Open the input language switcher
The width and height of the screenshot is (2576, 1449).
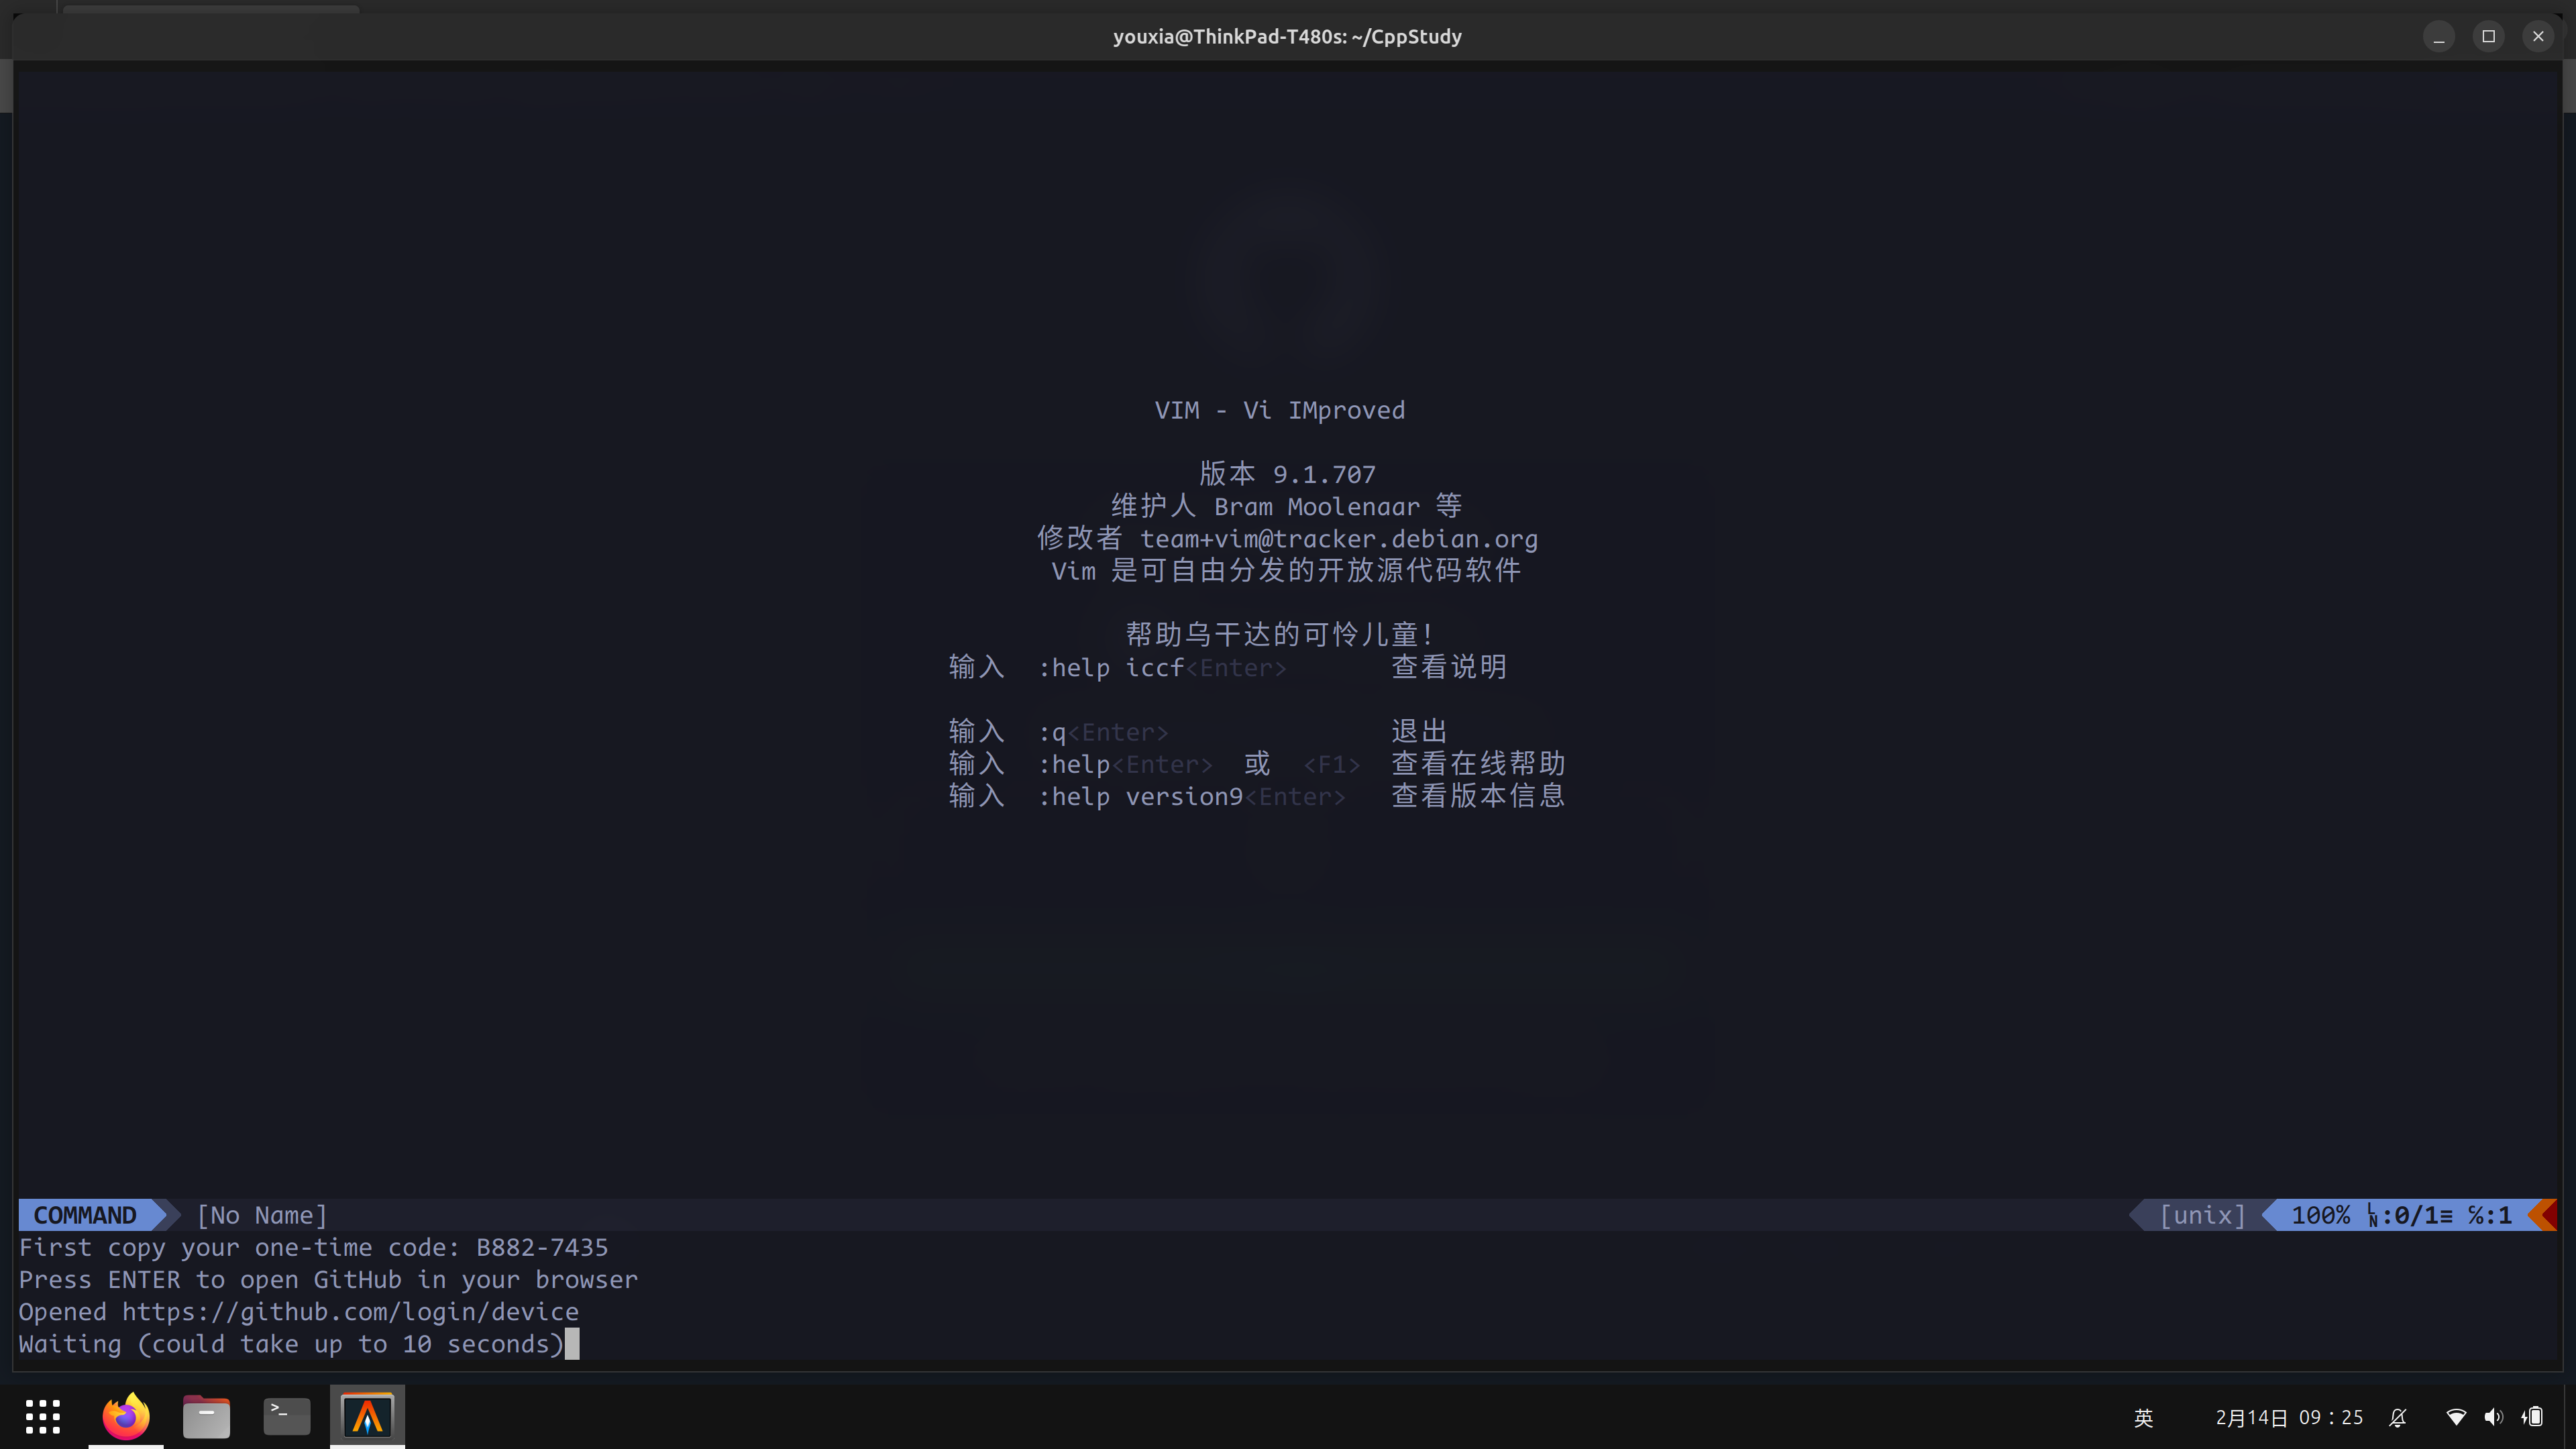2144,1417
